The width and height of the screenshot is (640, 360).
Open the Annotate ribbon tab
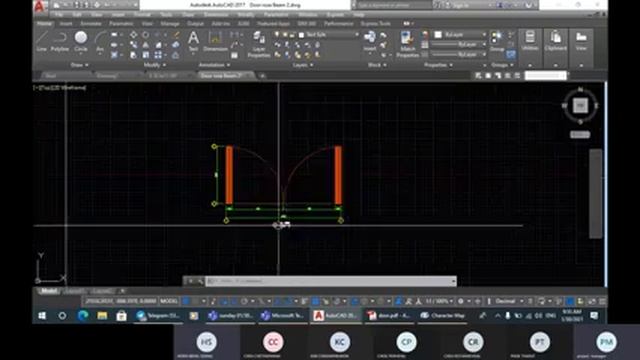[x=91, y=24]
